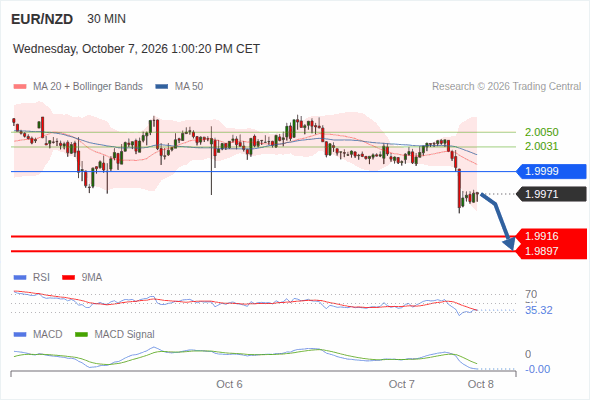The image size is (590, 400).
Task: Click the MACD zero level label
Action: click(528, 354)
